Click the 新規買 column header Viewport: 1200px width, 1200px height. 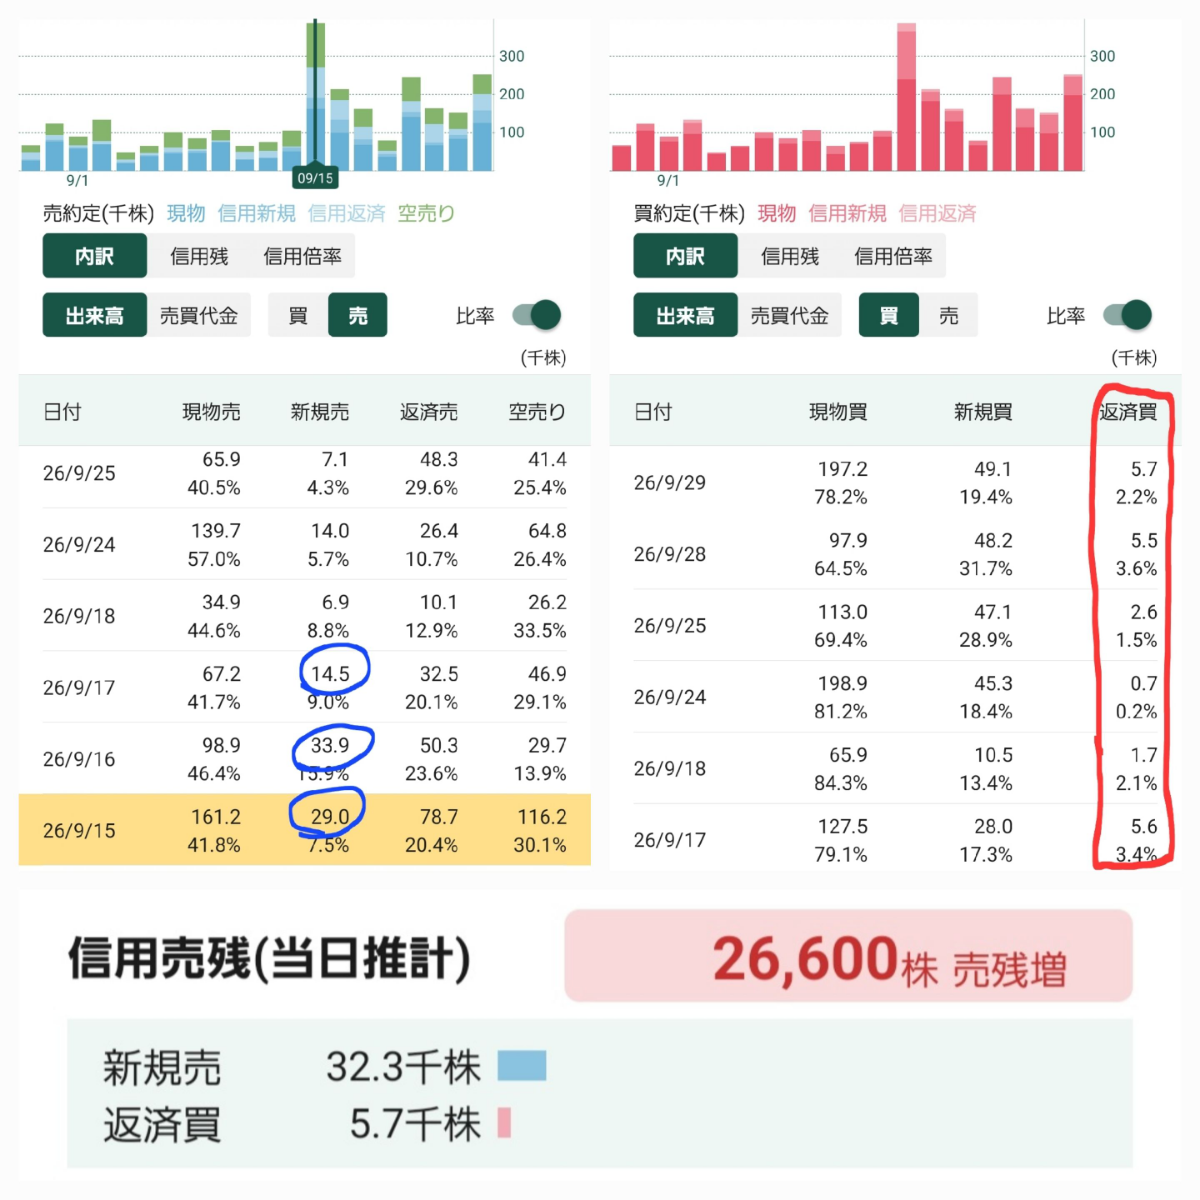(983, 411)
